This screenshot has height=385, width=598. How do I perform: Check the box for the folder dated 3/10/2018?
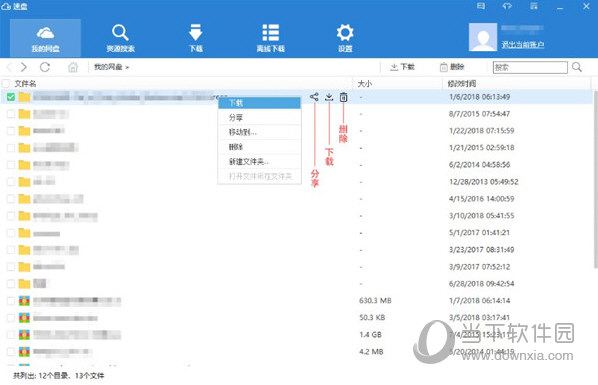[x=11, y=216]
